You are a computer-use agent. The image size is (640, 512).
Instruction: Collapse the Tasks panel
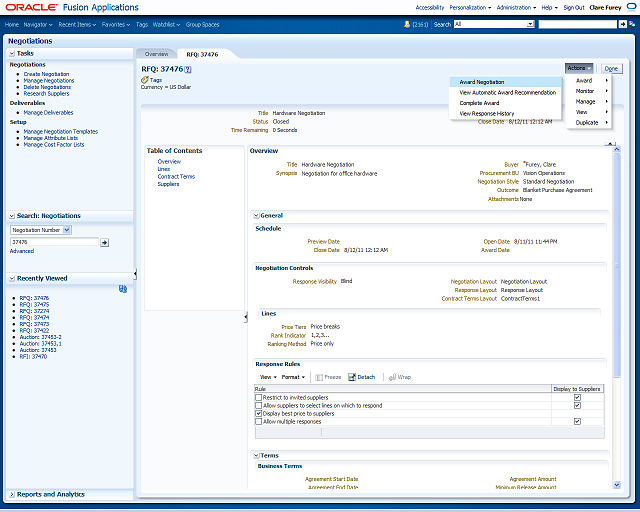pyautogui.click(x=12, y=53)
